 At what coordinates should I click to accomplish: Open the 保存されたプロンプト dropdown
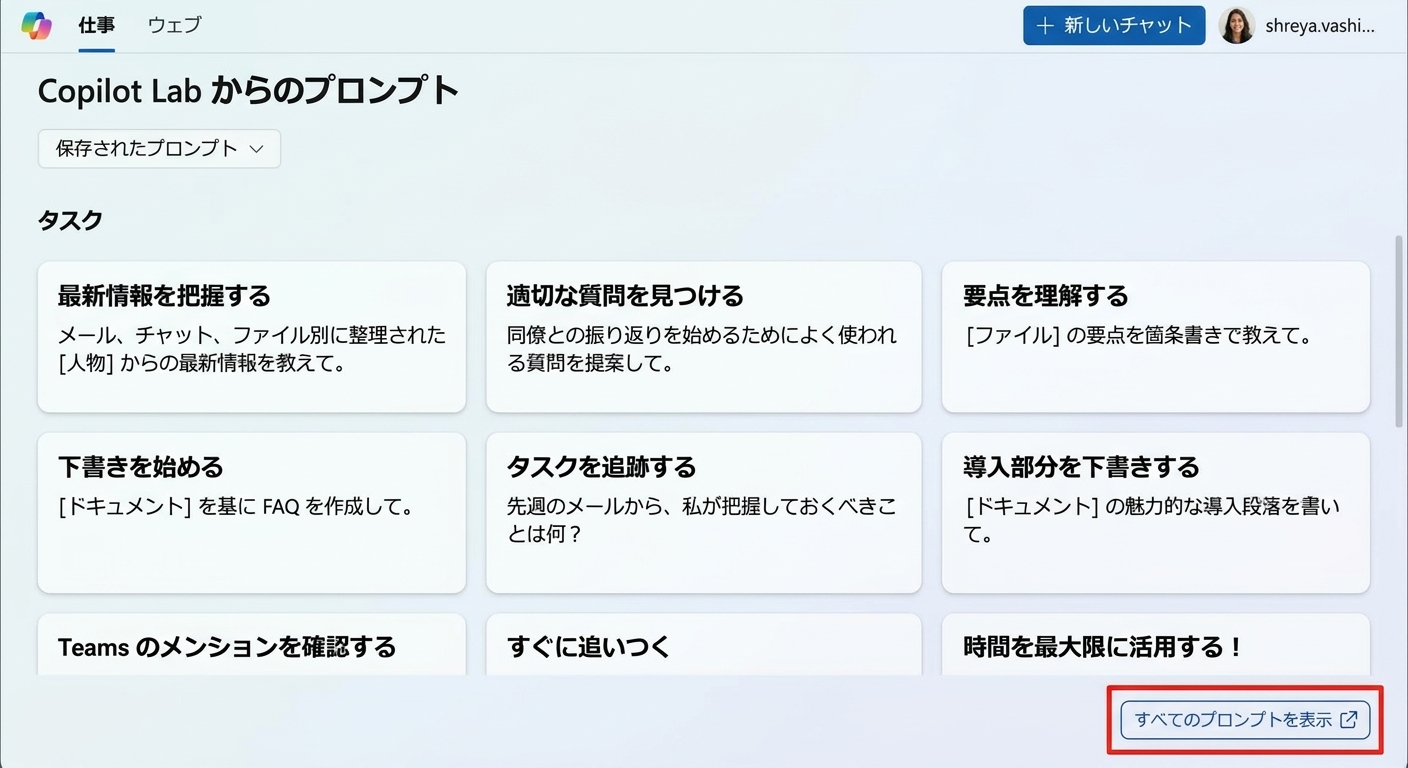tap(159, 149)
